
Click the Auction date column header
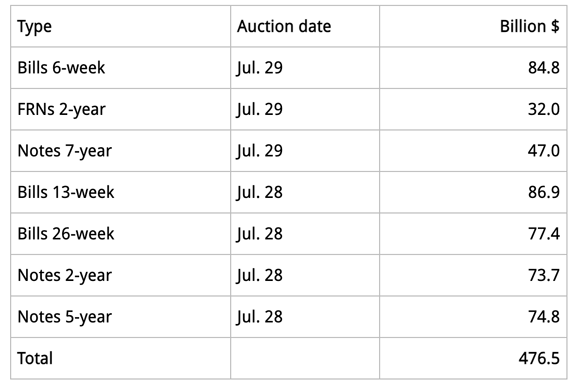(284, 26)
